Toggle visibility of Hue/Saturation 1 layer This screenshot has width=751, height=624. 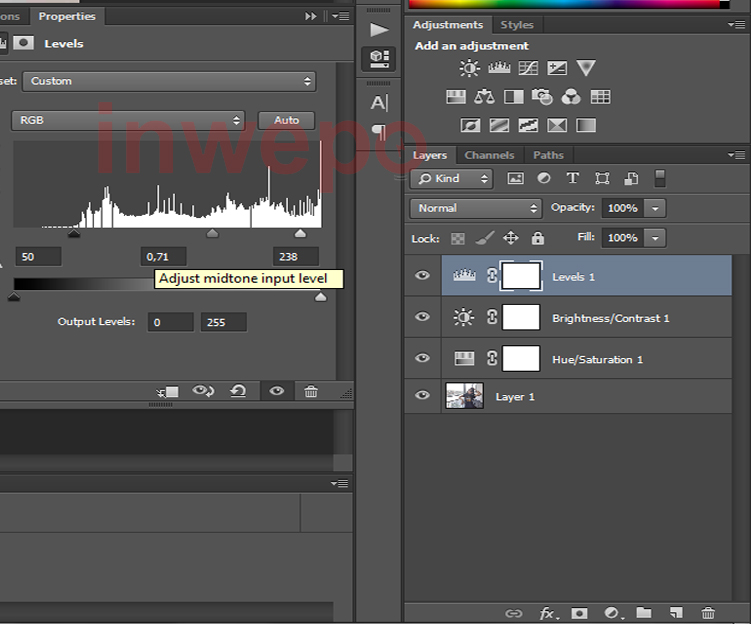click(423, 358)
